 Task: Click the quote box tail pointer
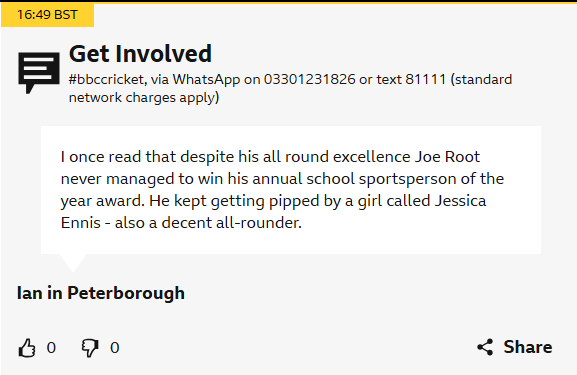[x=73, y=263]
